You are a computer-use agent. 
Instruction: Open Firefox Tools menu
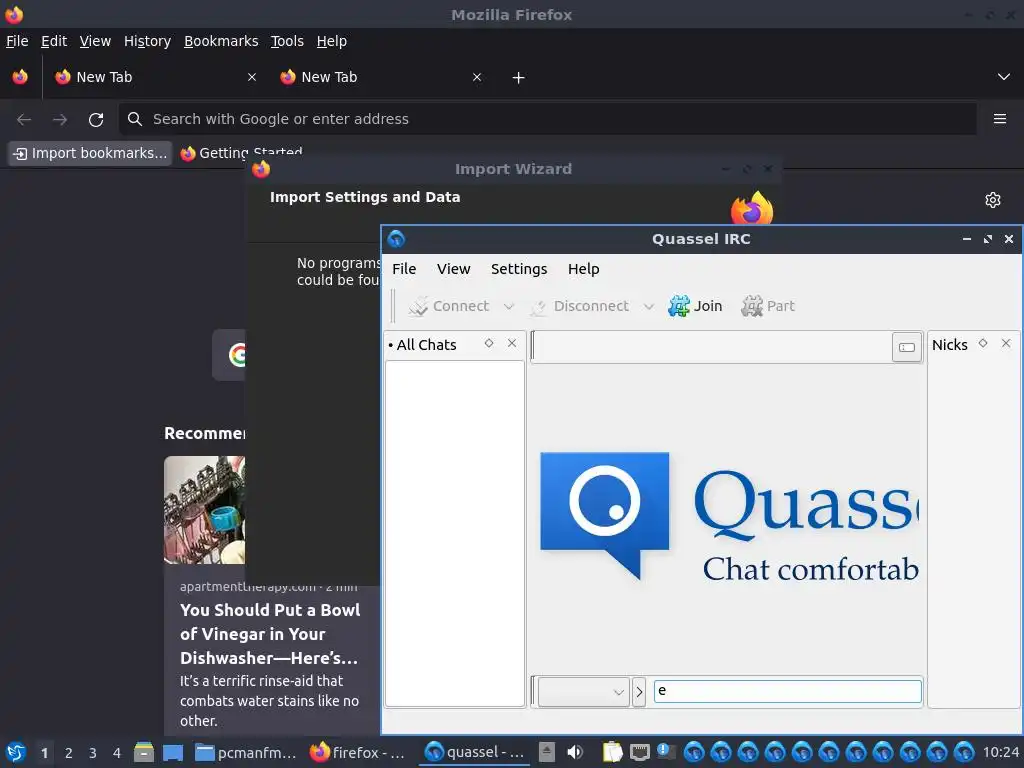pyautogui.click(x=287, y=41)
